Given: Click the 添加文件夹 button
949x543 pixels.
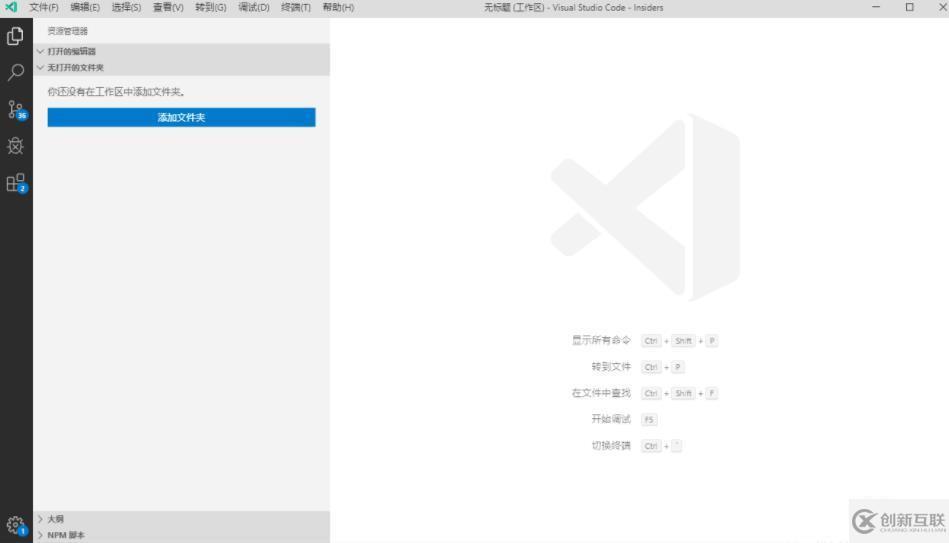Looking at the screenshot, I should [181, 117].
